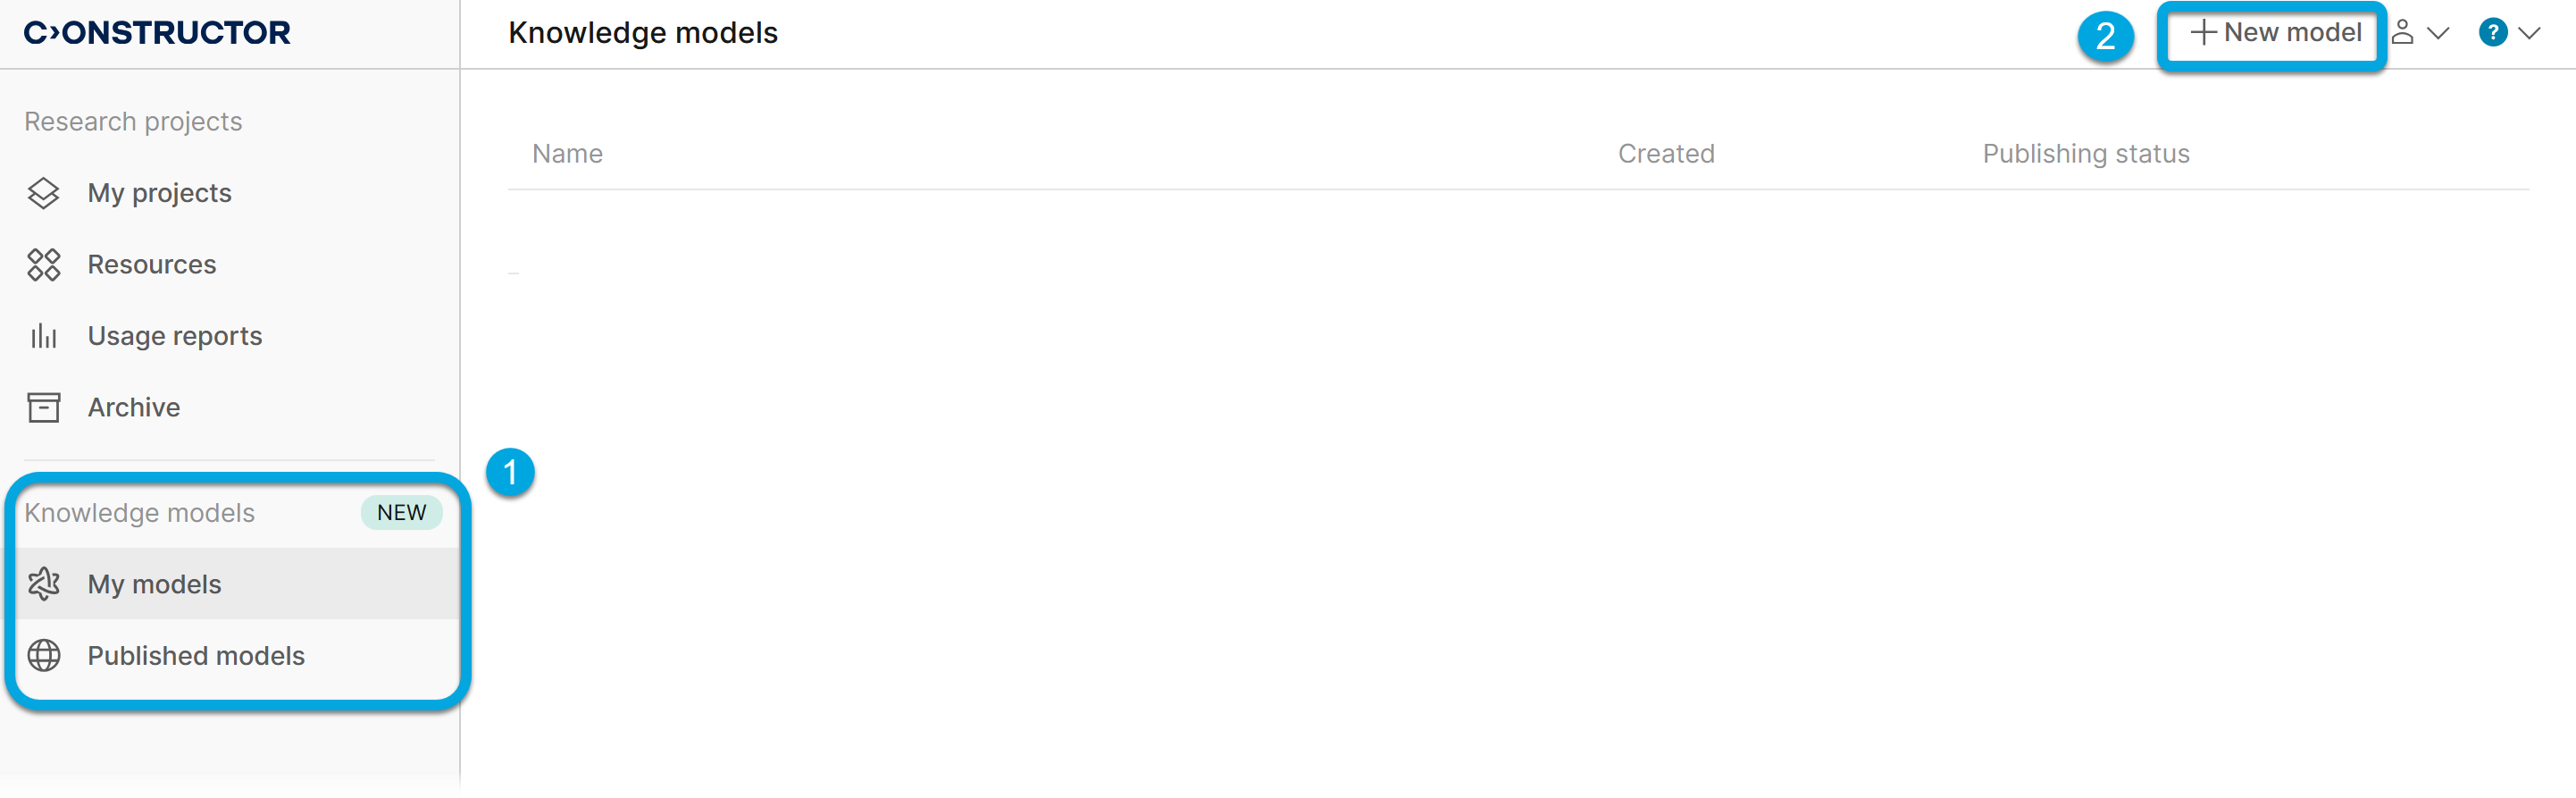Sort by Created column header
Viewport: 2576px width, 798px height.
click(1666, 154)
